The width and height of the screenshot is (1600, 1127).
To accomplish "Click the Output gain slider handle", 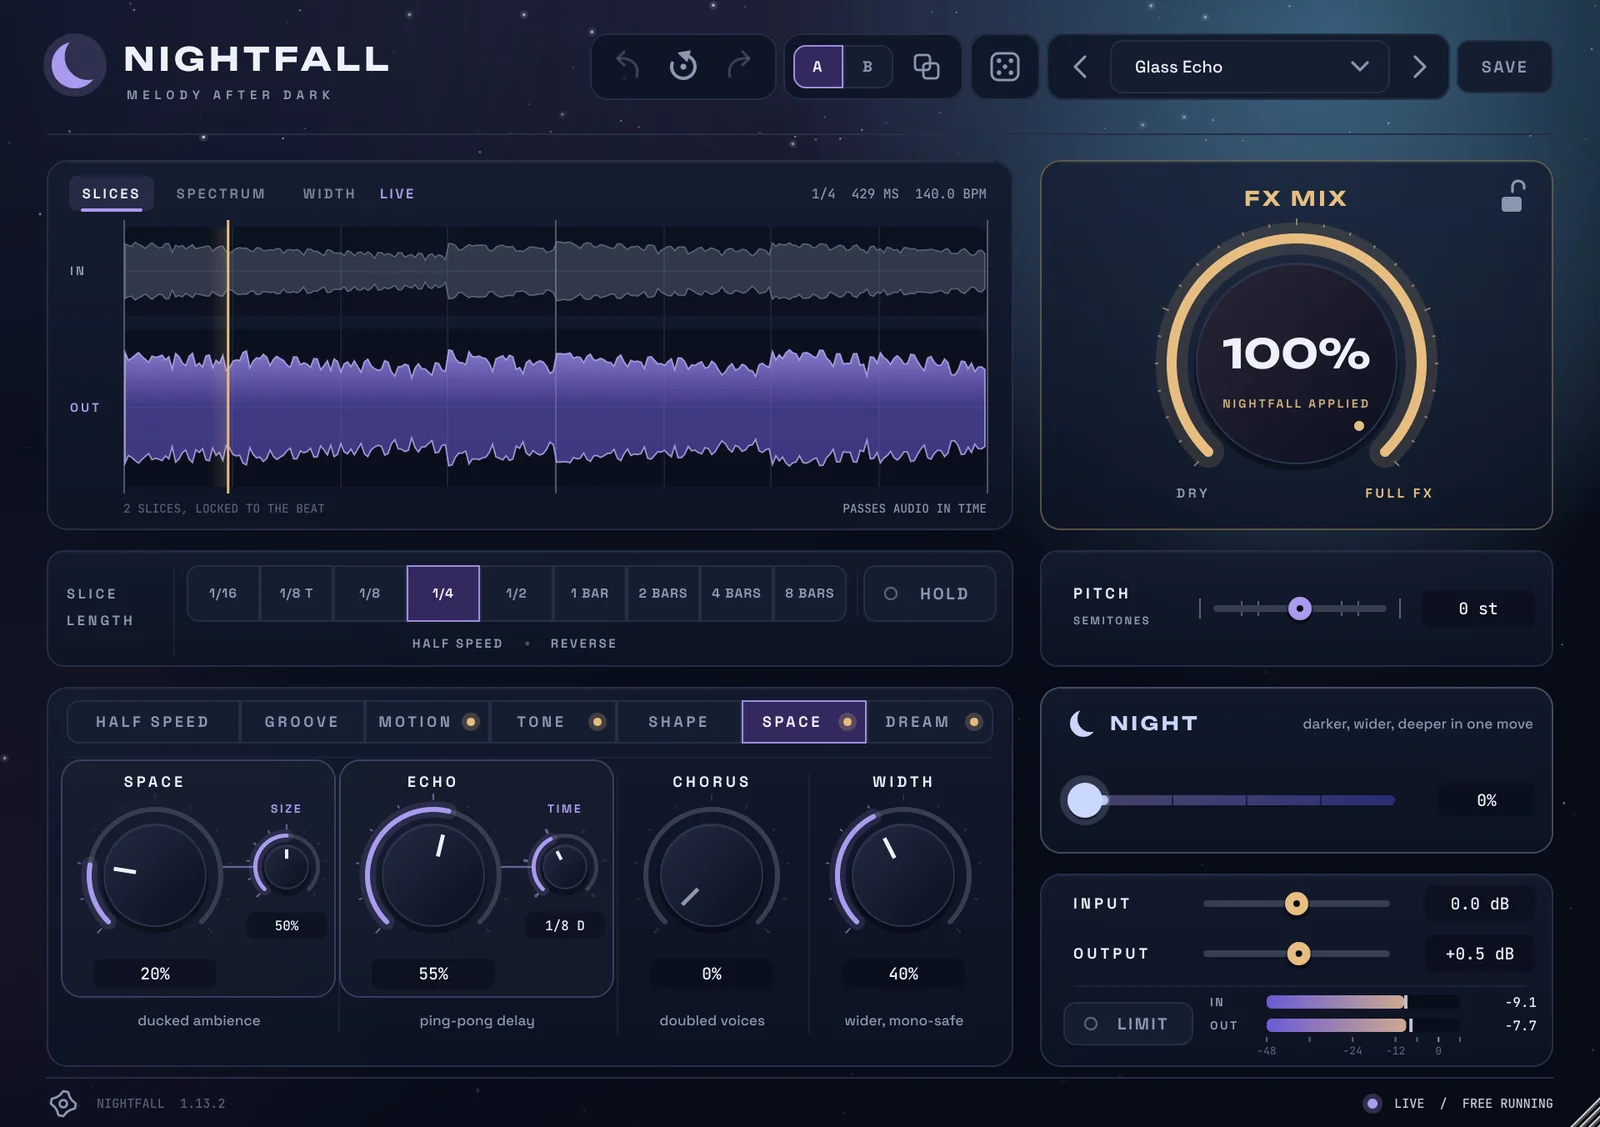I will (1298, 954).
